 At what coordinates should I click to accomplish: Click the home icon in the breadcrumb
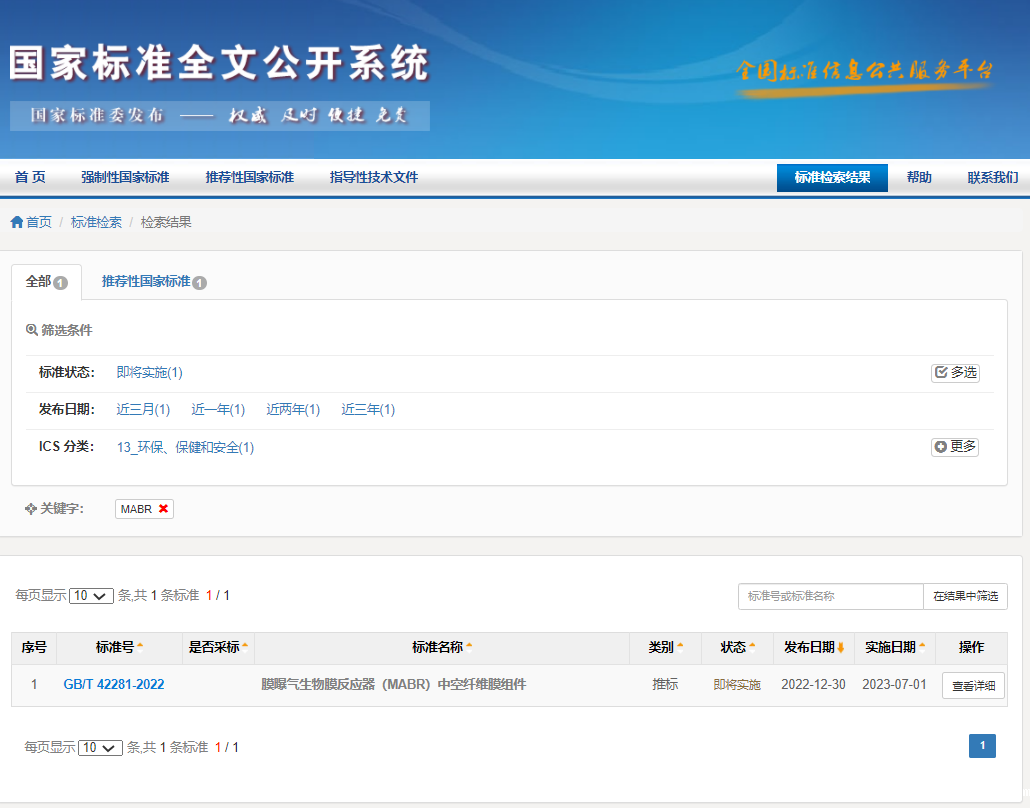tap(17, 222)
